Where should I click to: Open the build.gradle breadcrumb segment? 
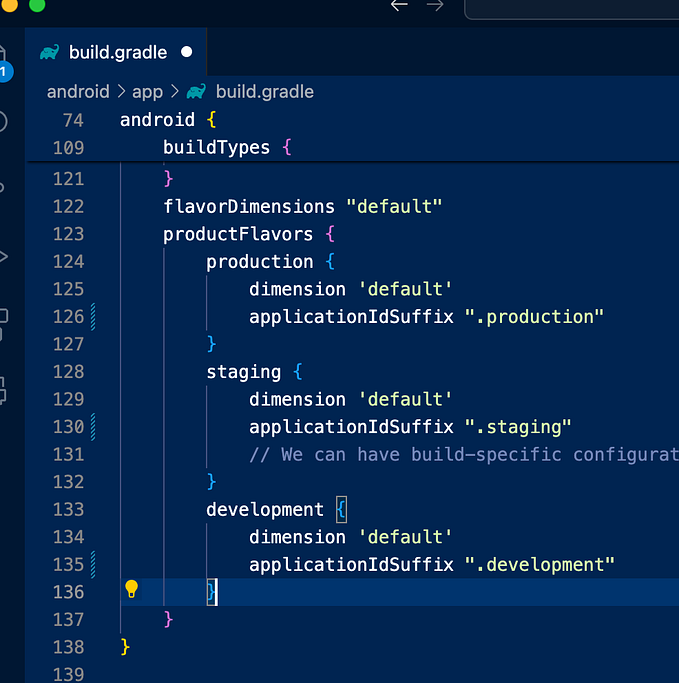click(265, 92)
